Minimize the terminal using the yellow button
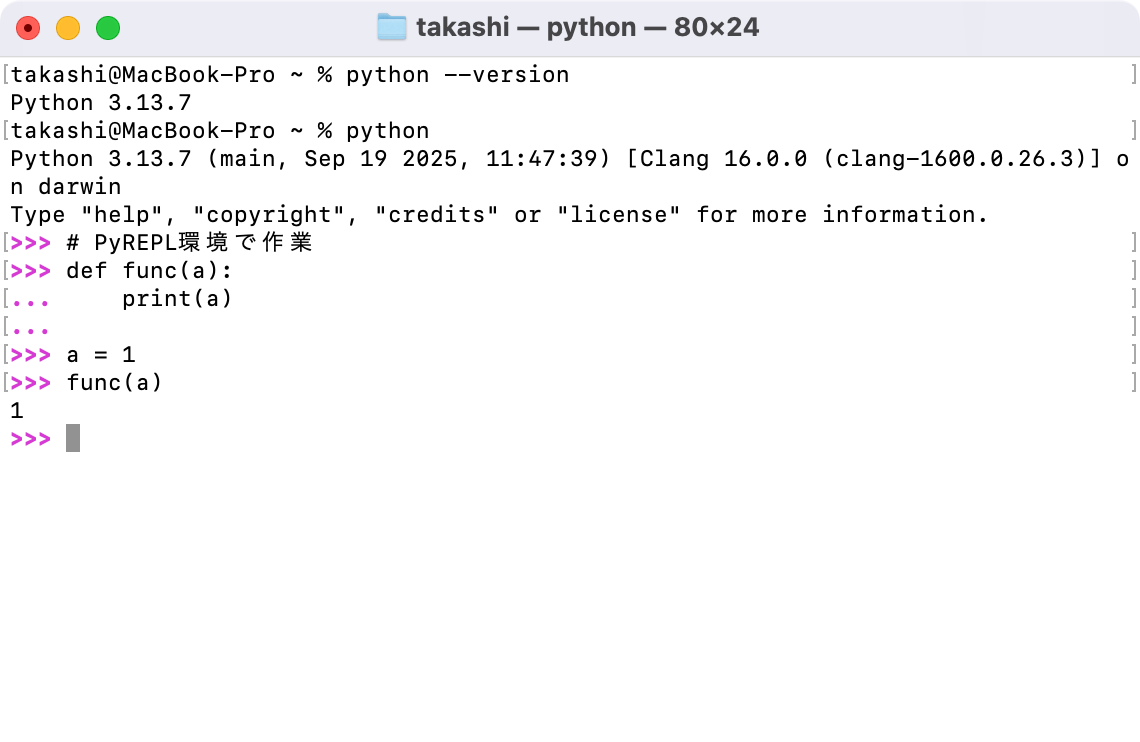 68,28
